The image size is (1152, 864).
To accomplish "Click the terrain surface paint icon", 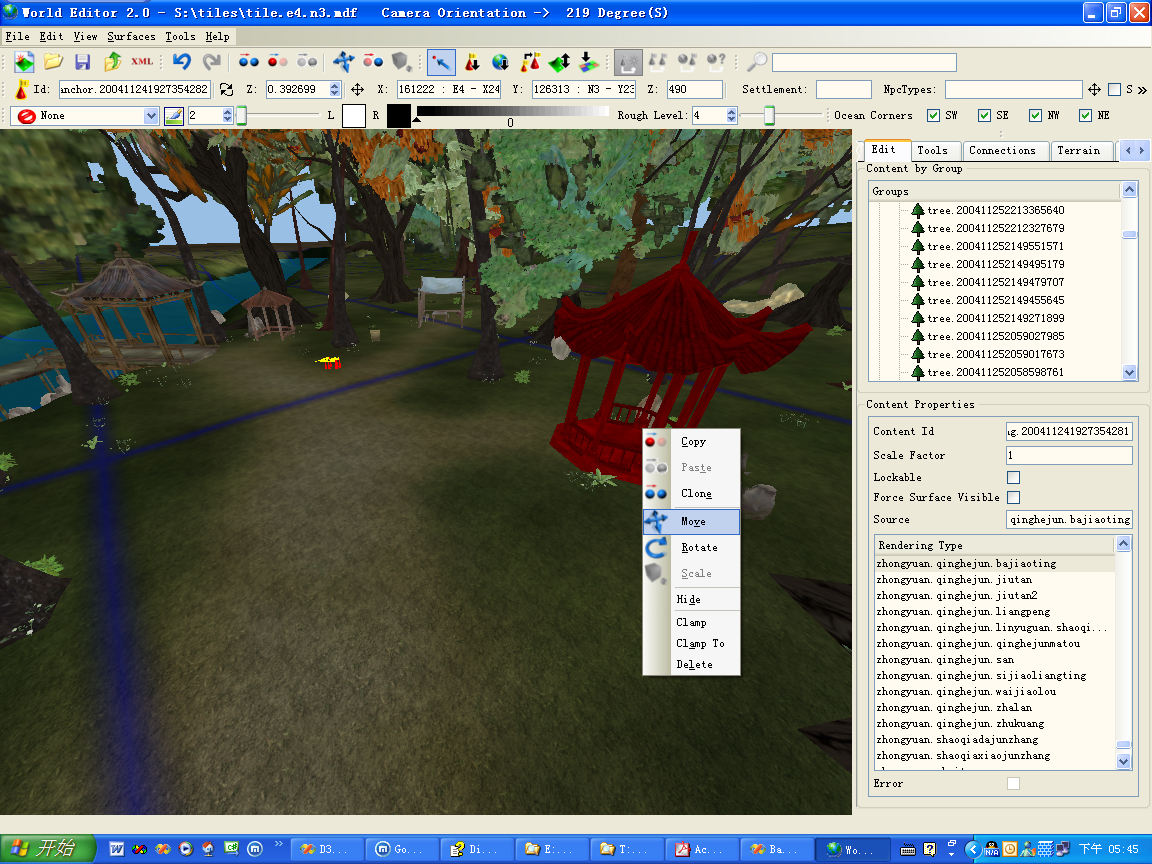I will point(588,62).
